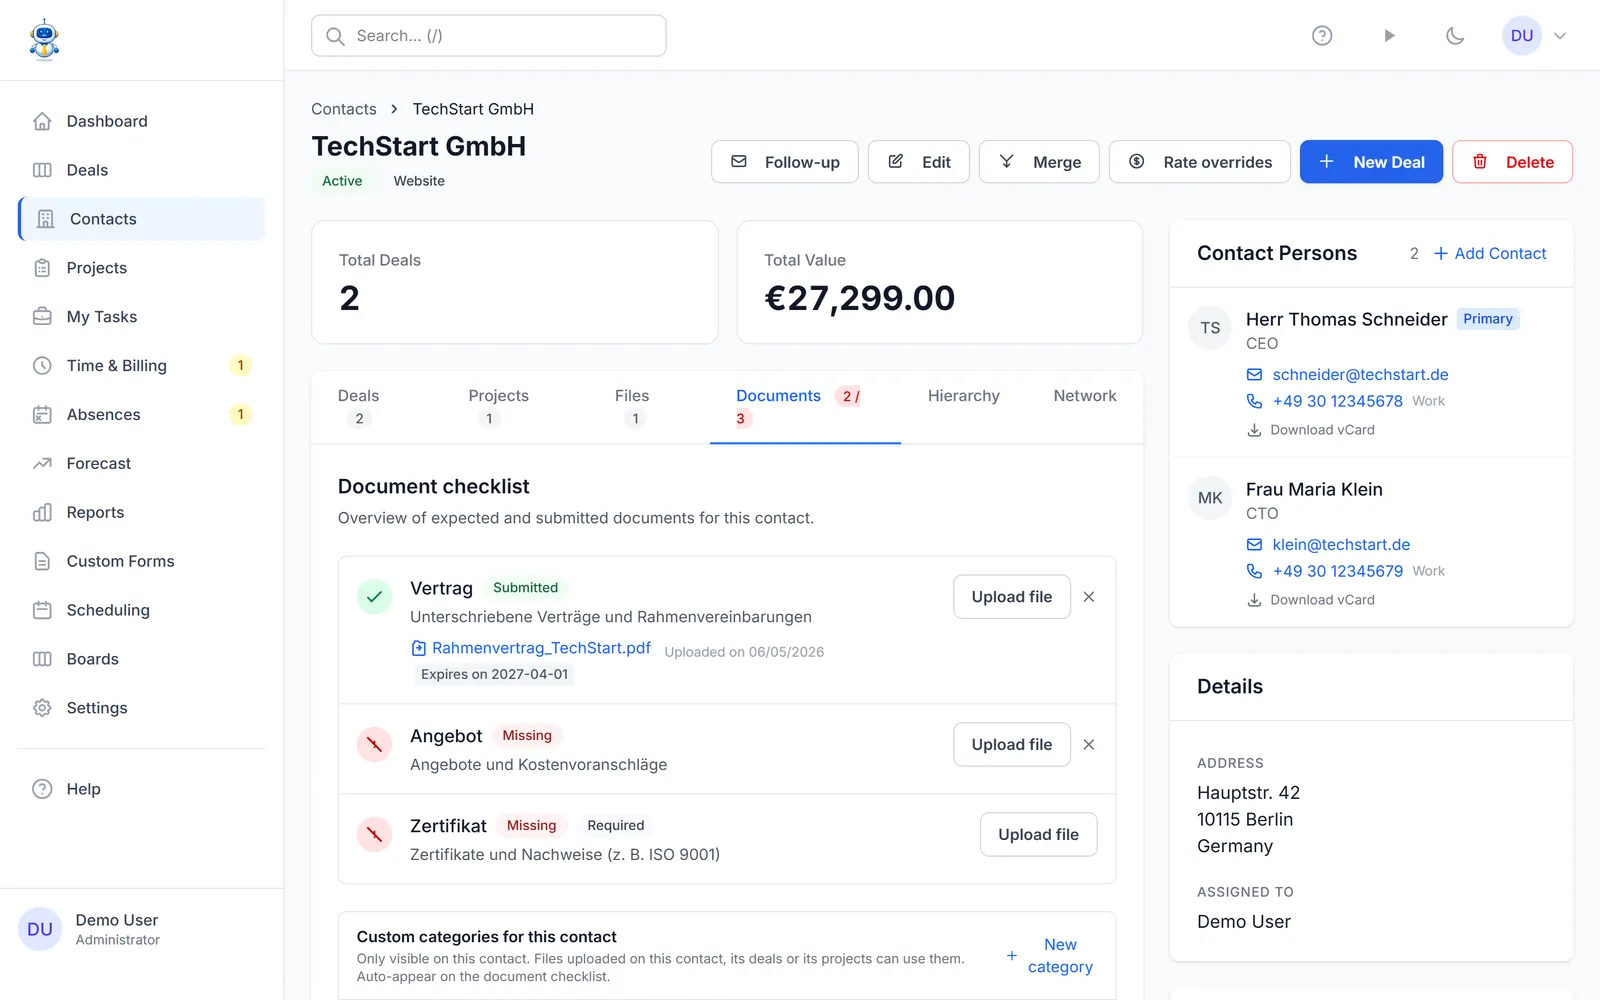Call +49 30 12345679
The image size is (1600, 1000).
1337,571
